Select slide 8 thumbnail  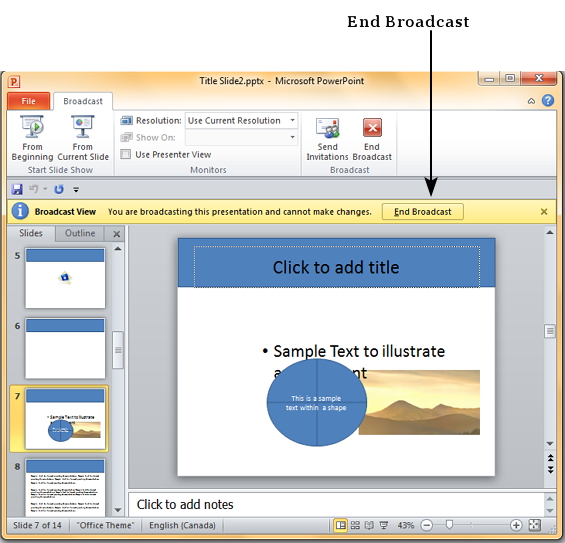(65, 488)
